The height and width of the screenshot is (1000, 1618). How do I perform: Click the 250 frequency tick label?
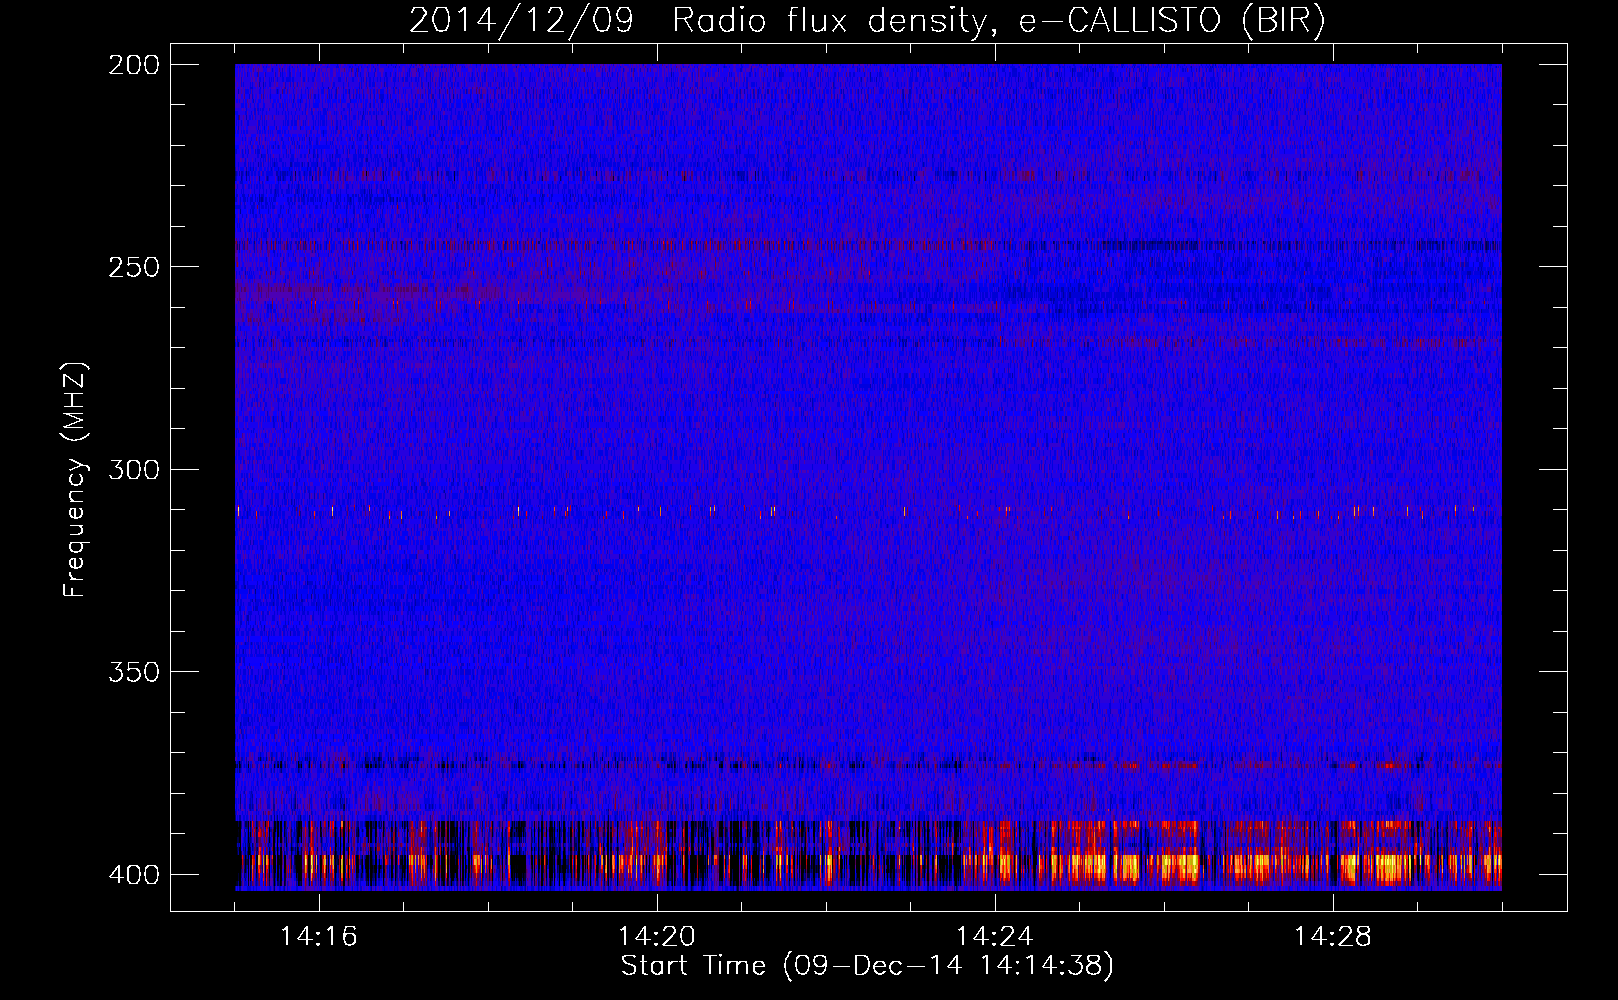tap(133, 267)
